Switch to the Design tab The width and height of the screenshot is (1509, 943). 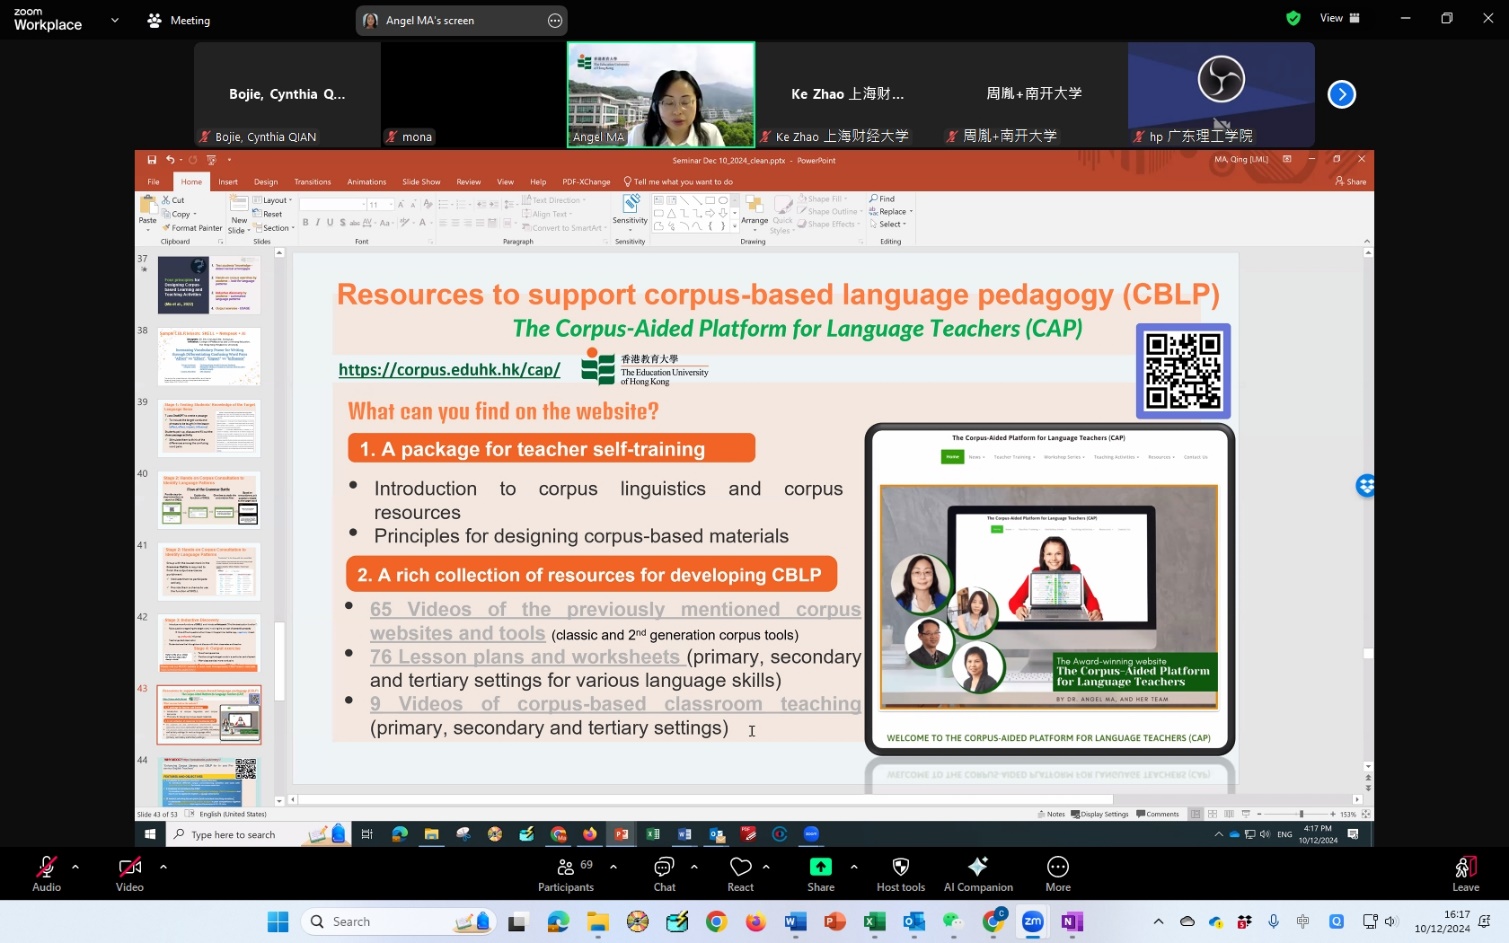tap(266, 182)
